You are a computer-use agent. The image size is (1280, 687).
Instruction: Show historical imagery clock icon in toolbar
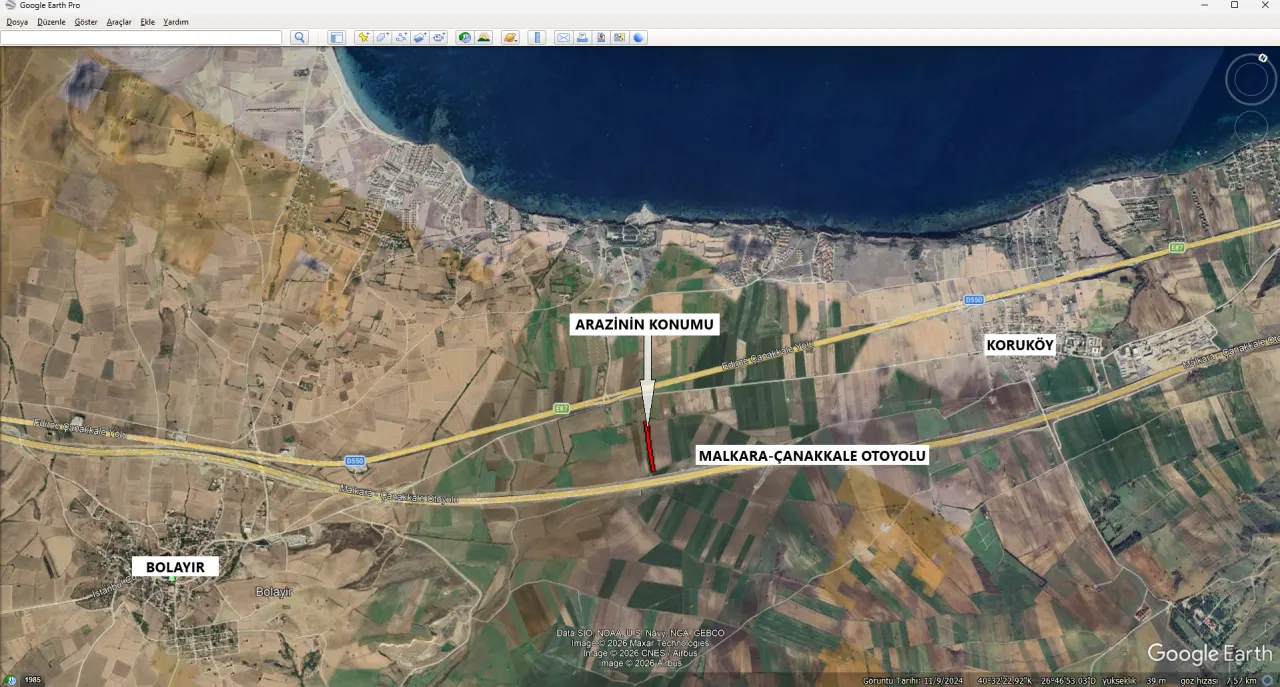pos(465,37)
